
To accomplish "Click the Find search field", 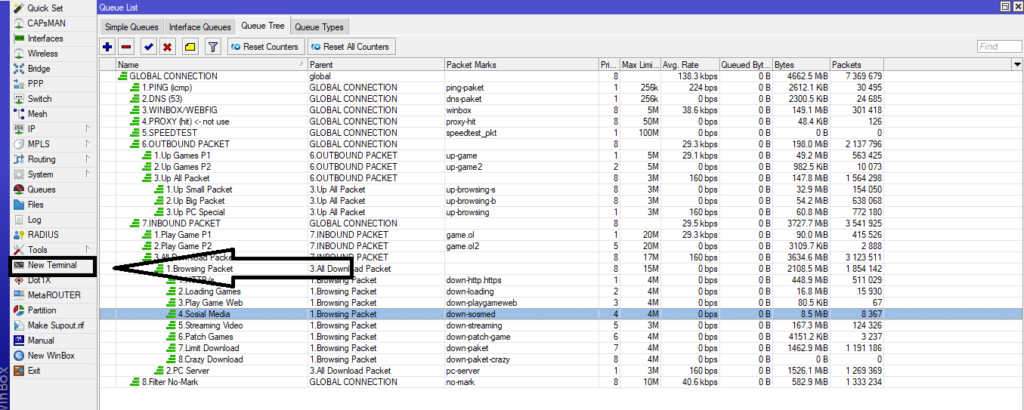I will pos(997,46).
